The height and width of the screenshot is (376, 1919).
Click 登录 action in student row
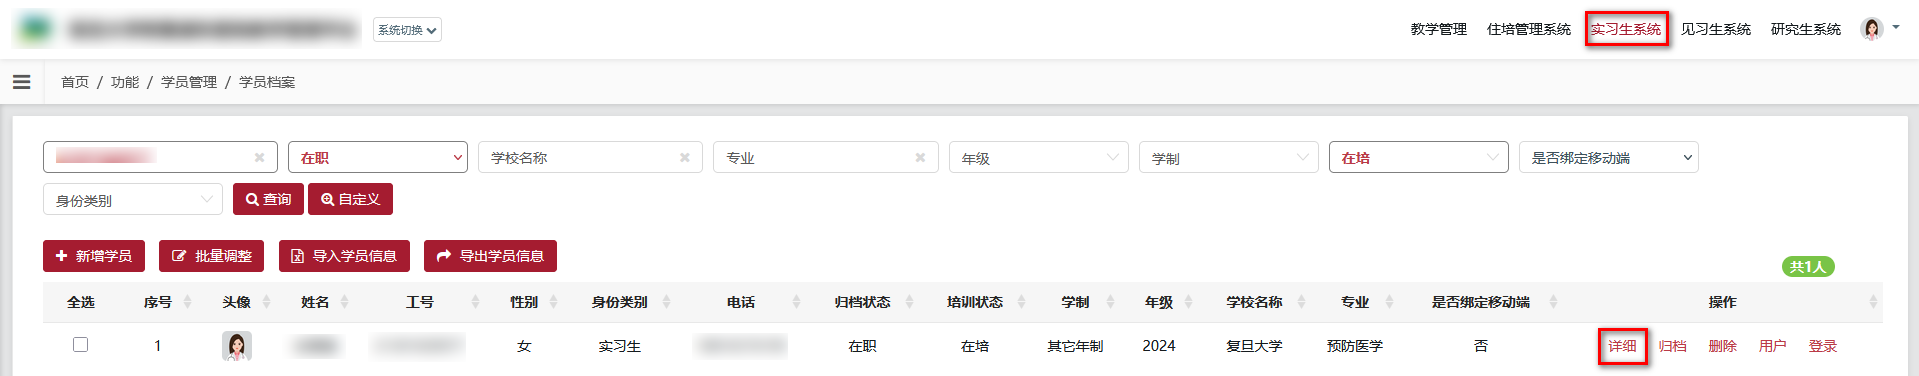1823,346
